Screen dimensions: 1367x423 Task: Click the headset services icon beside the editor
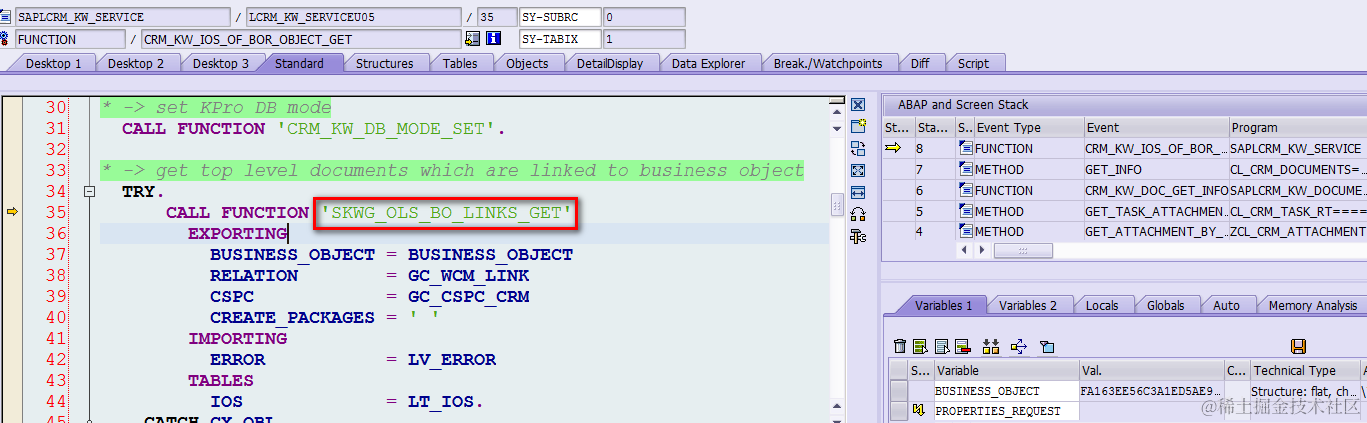pyautogui.click(x=857, y=214)
